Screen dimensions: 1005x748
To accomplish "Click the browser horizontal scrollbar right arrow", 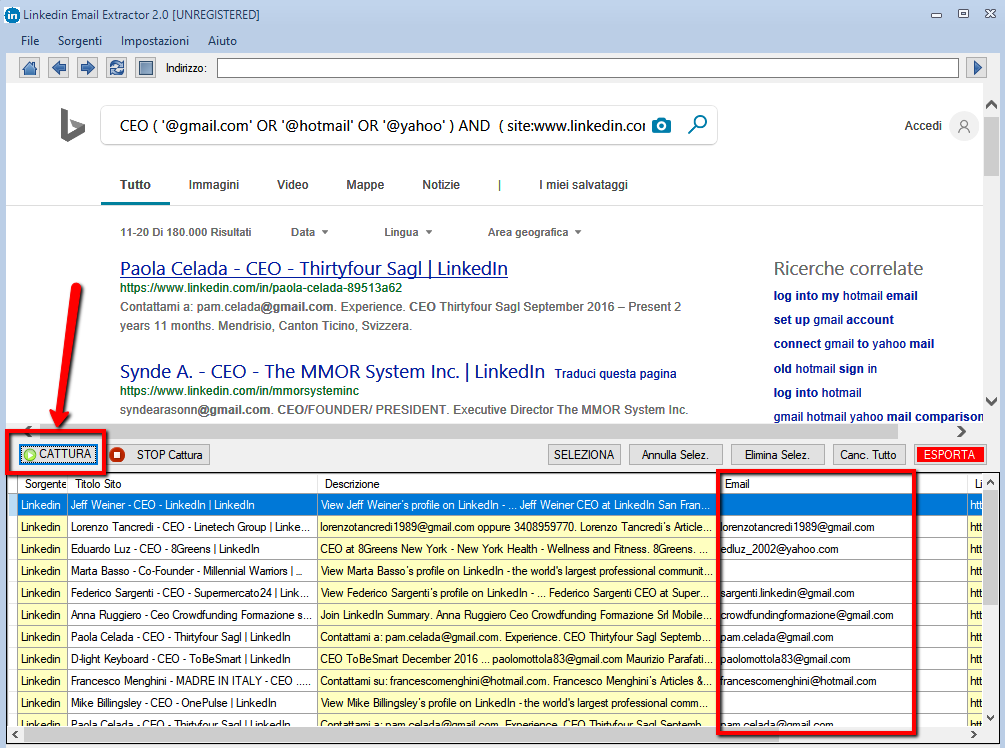I will point(961,431).
